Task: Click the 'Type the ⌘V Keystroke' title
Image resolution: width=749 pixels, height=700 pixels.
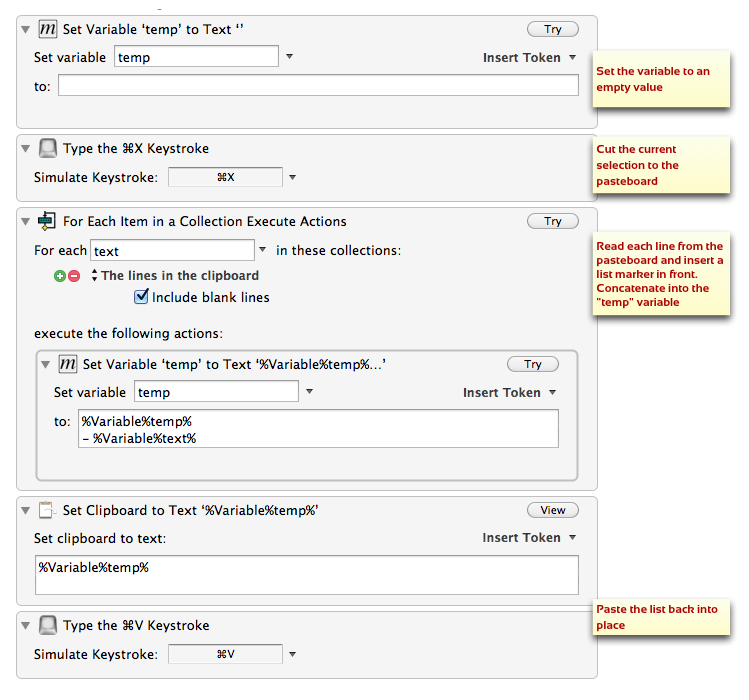Action: tap(136, 625)
